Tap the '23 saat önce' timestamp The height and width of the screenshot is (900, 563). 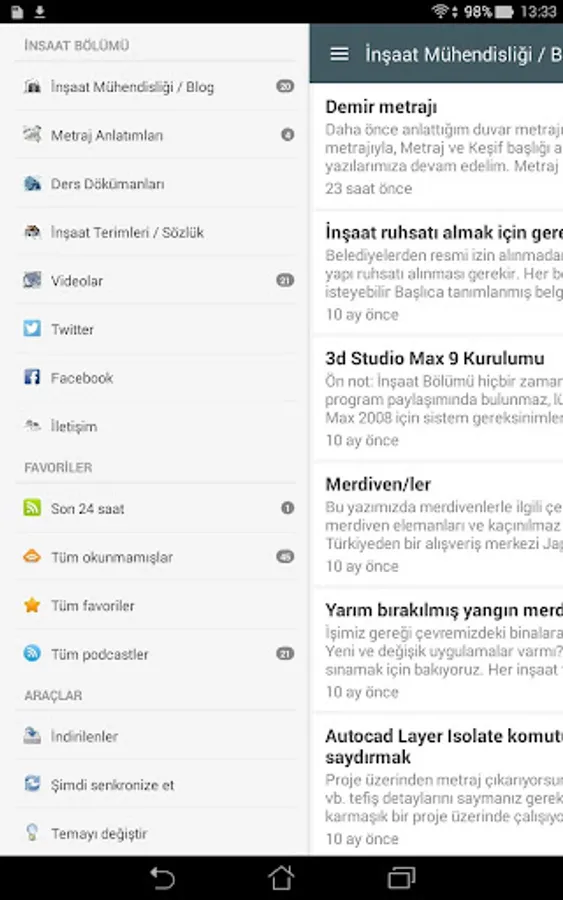pyautogui.click(x=368, y=188)
